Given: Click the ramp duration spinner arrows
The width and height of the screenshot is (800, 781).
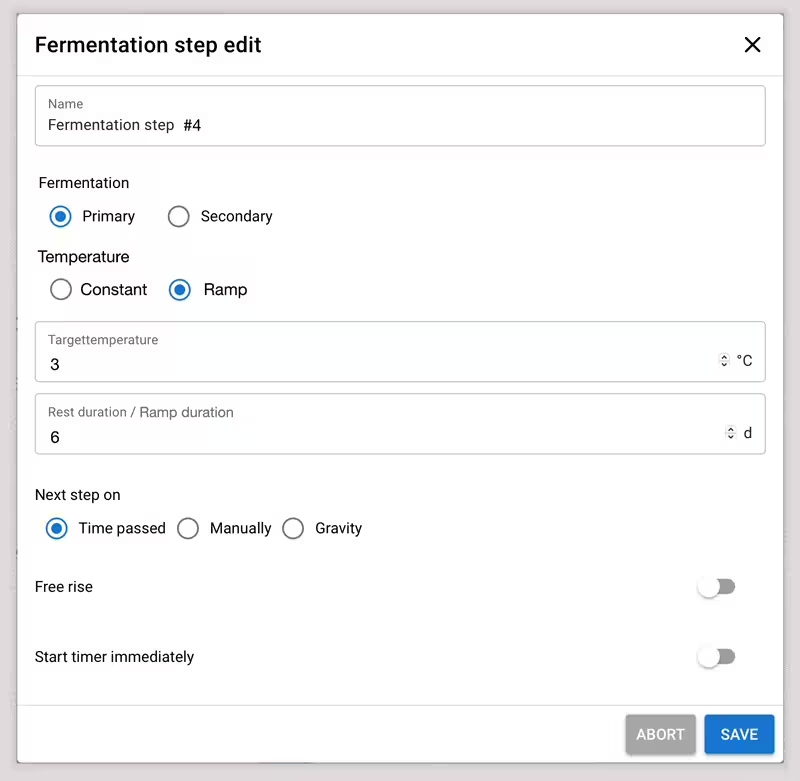Looking at the screenshot, I should point(730,434).
